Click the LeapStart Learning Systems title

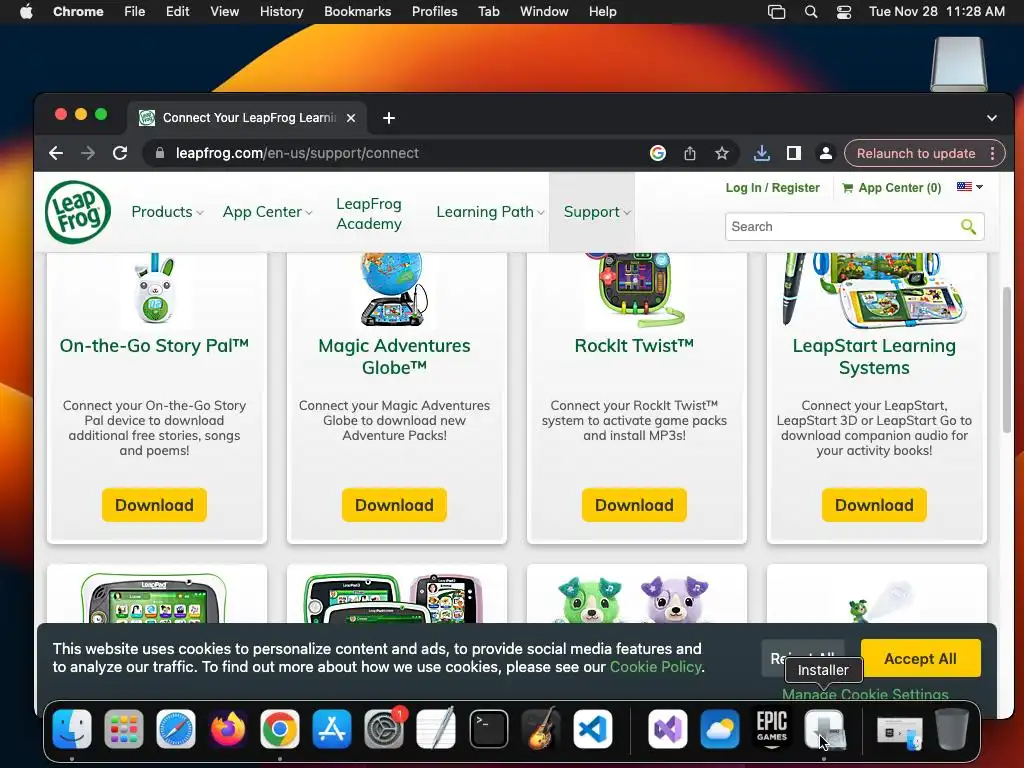874,357
